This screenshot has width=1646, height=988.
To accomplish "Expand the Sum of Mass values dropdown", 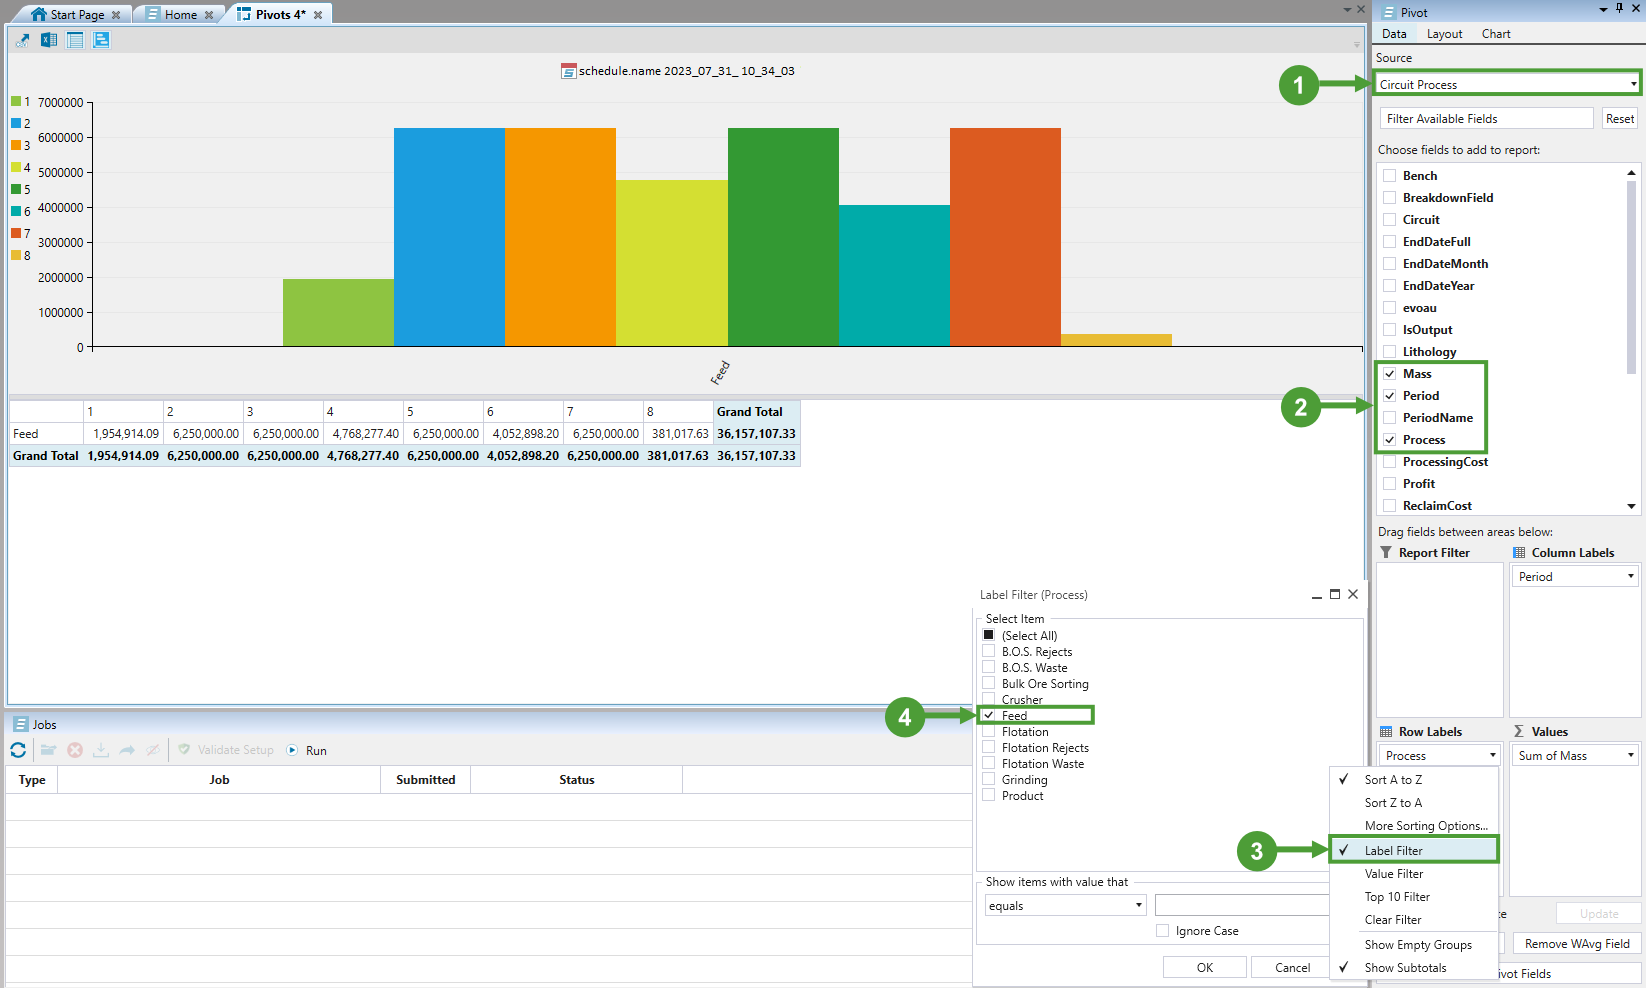I will click(1630, 756).
